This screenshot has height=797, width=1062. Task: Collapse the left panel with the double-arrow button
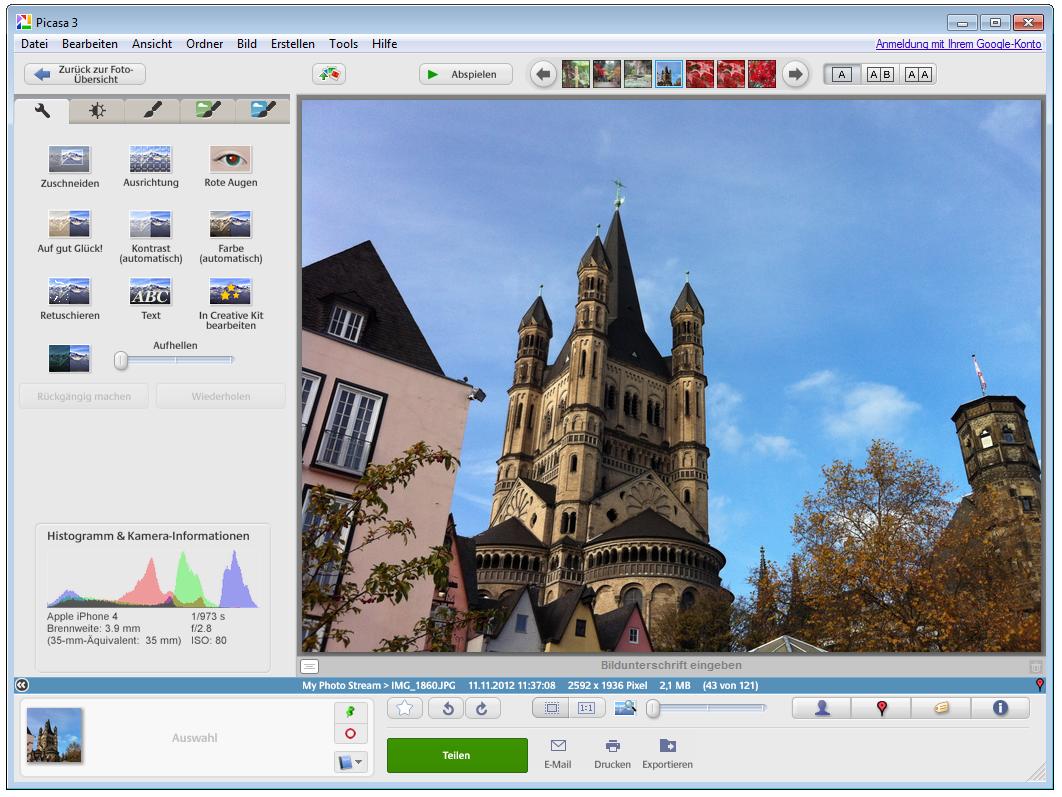point(22,685)
